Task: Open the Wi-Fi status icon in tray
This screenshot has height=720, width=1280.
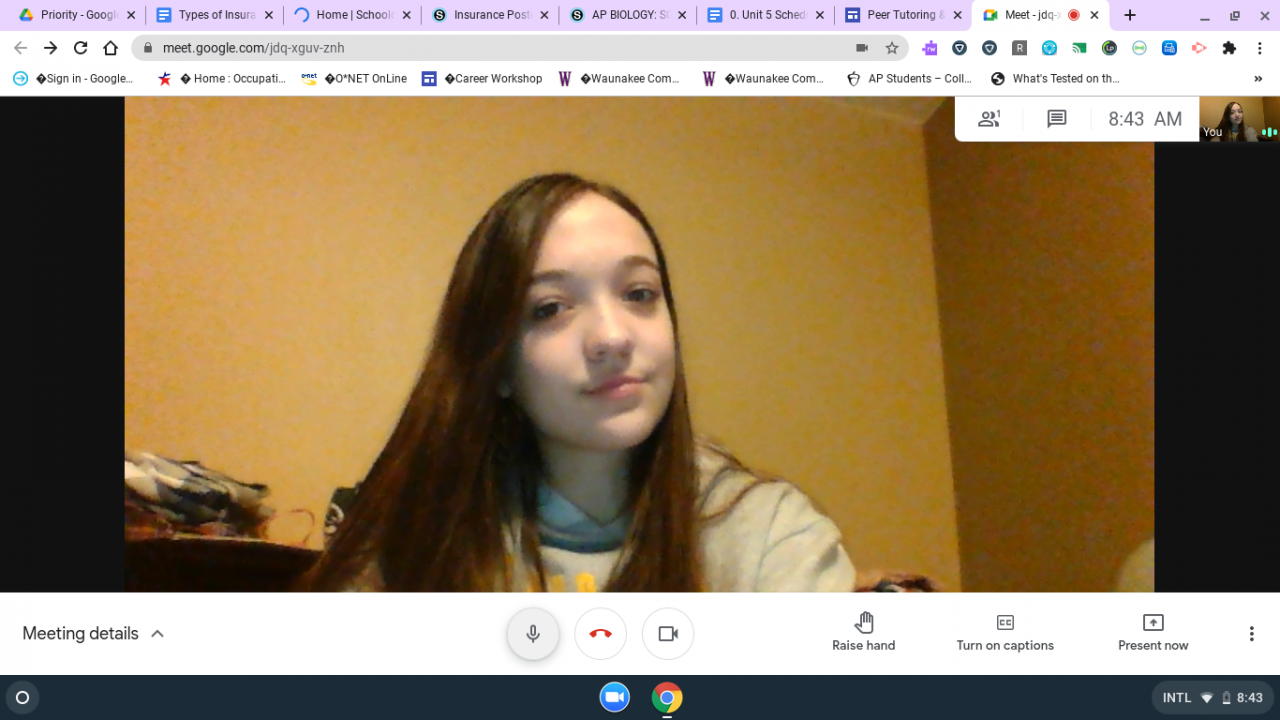Action: 1207,698
